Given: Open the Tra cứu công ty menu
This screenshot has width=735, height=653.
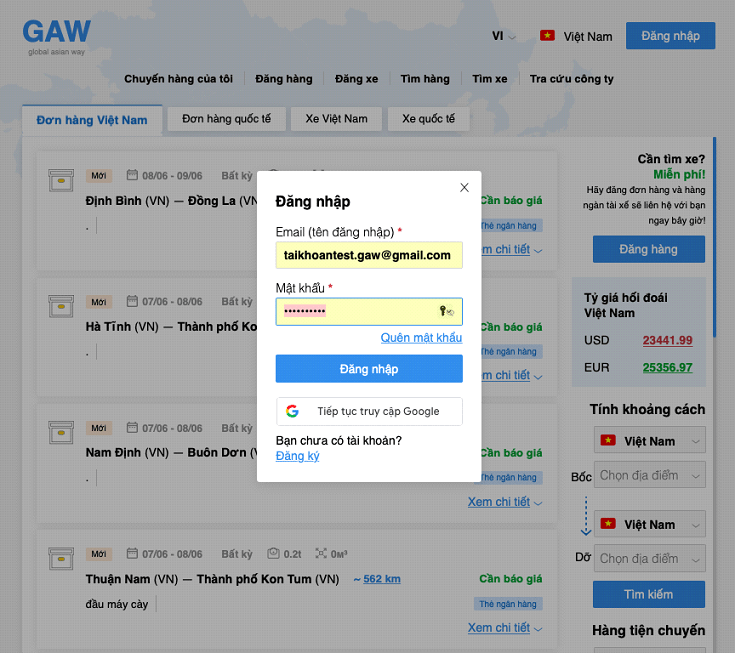Looking at the screenshot, I should (571, 79).
